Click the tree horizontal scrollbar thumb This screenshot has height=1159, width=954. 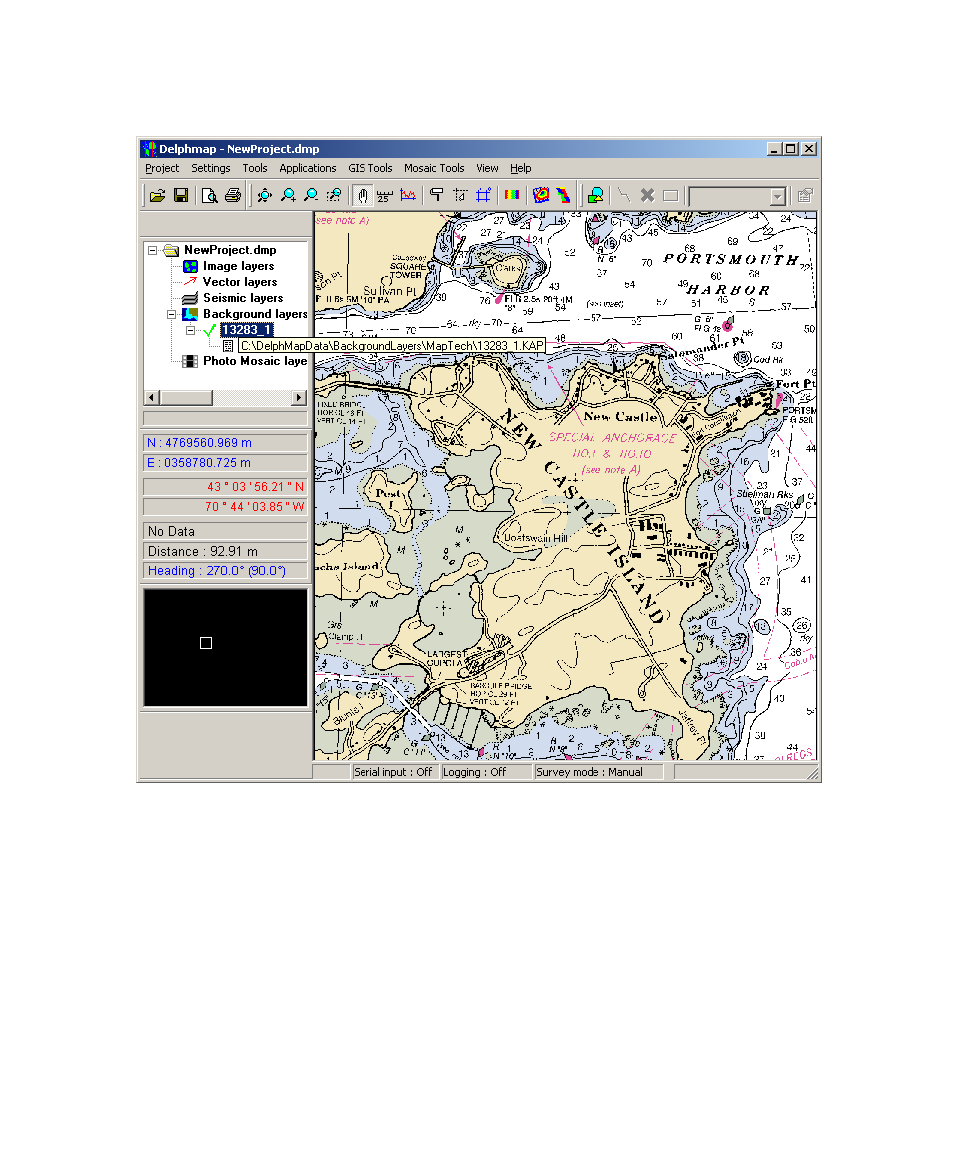186,398
